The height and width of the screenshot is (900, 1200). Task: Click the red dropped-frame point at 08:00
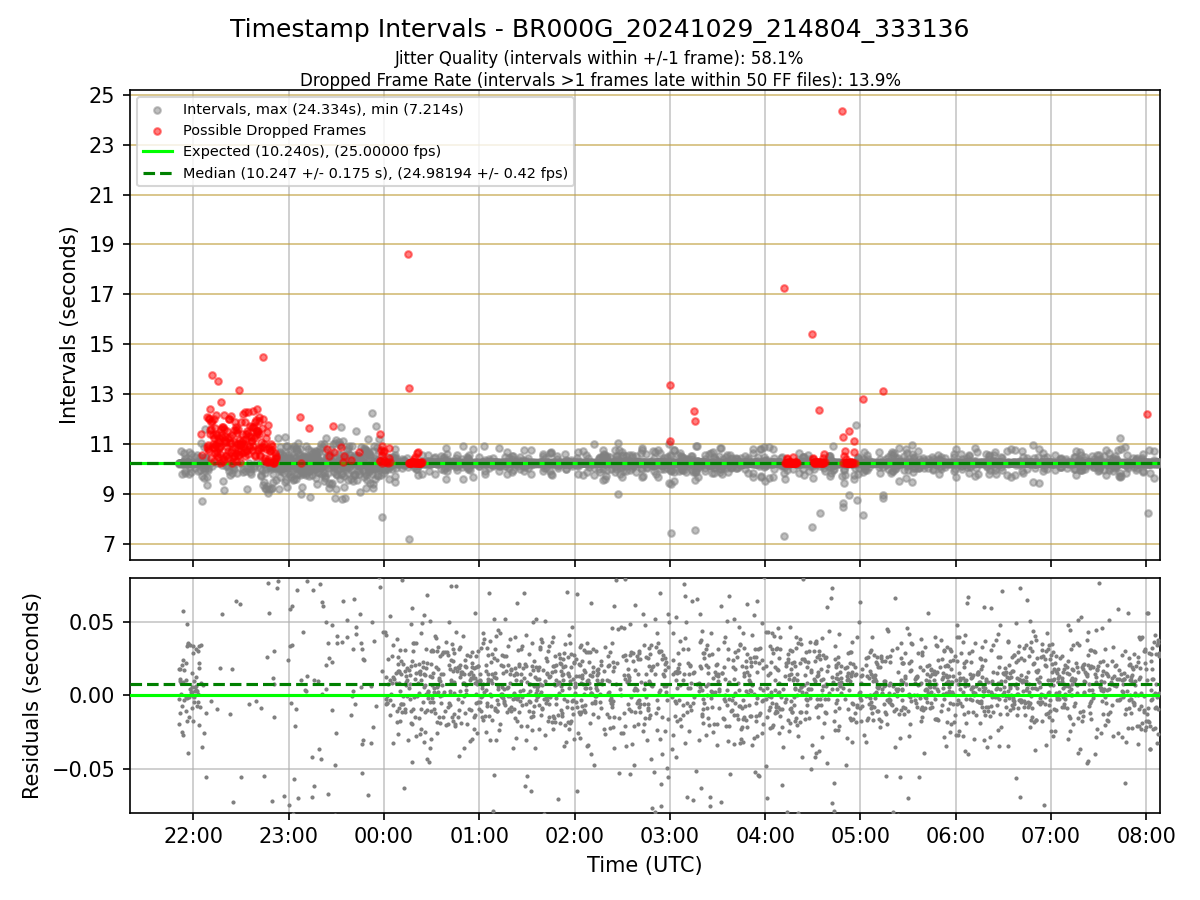coord(1147,414)
